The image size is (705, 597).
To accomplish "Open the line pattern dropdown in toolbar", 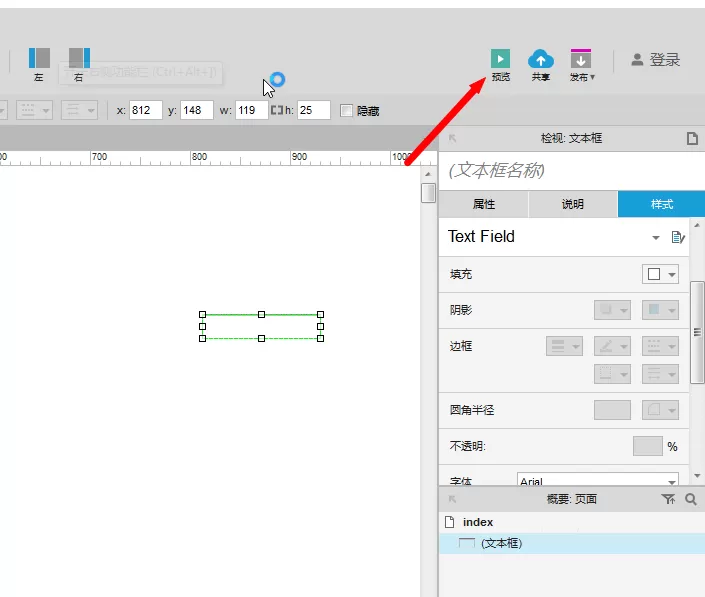I will [35, 110].
